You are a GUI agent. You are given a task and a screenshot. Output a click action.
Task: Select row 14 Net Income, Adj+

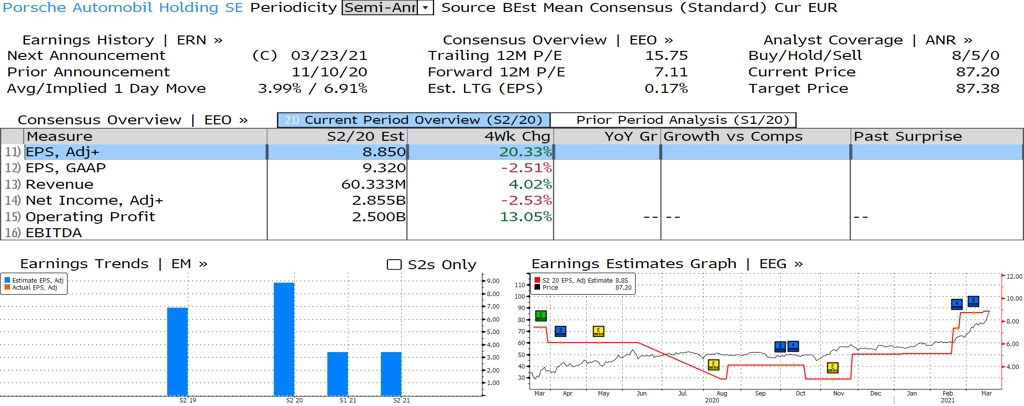512,200
